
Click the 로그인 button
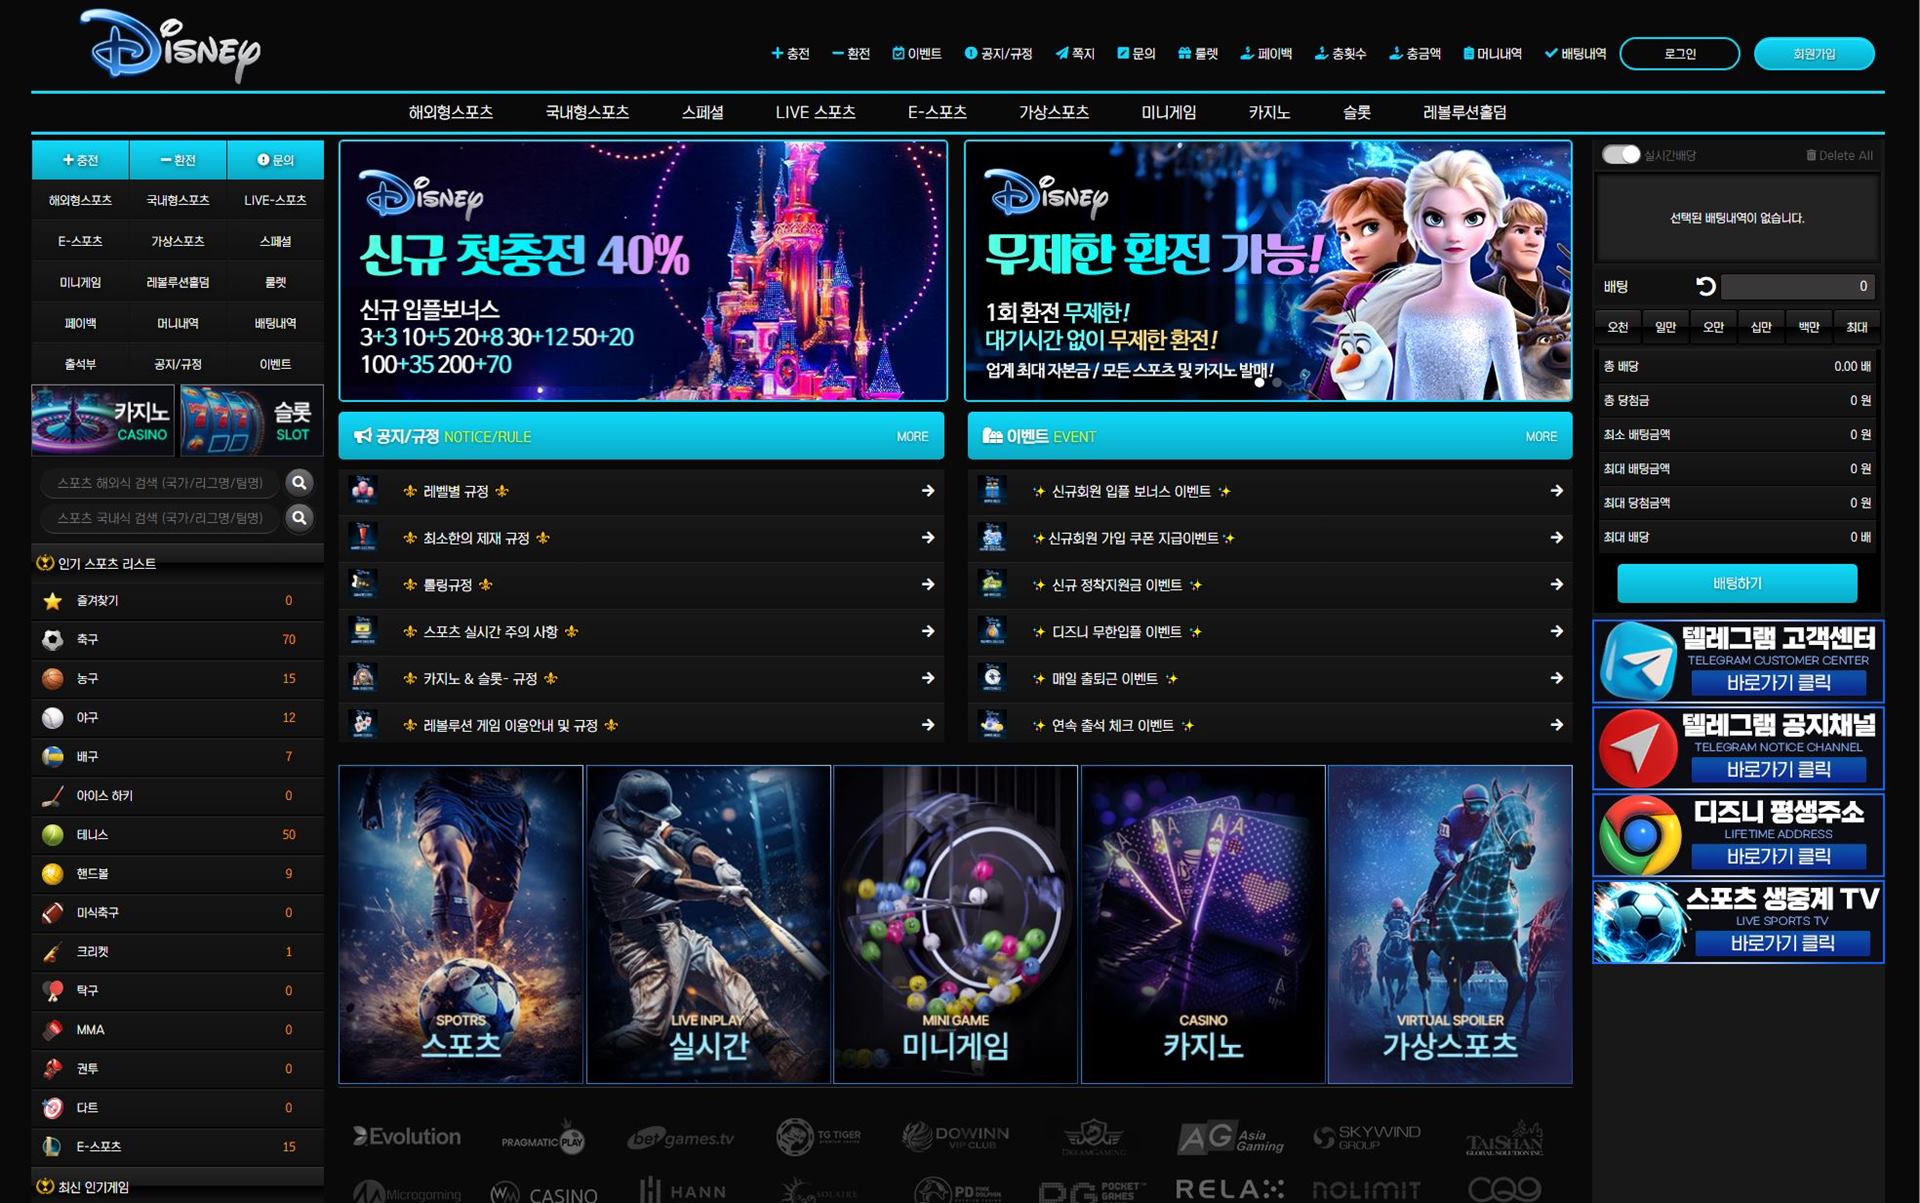pos(1680,54)
